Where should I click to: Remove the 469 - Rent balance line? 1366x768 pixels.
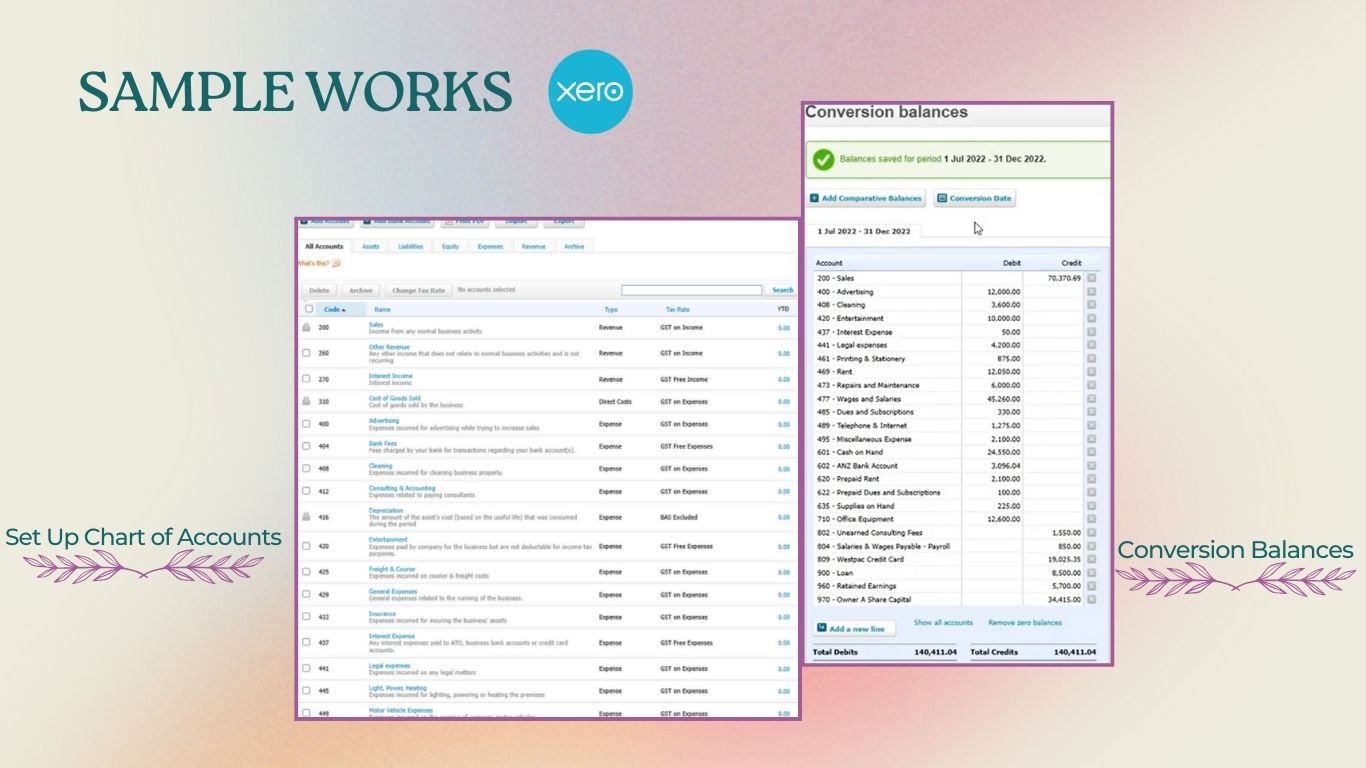click(x=1092, y=372)
